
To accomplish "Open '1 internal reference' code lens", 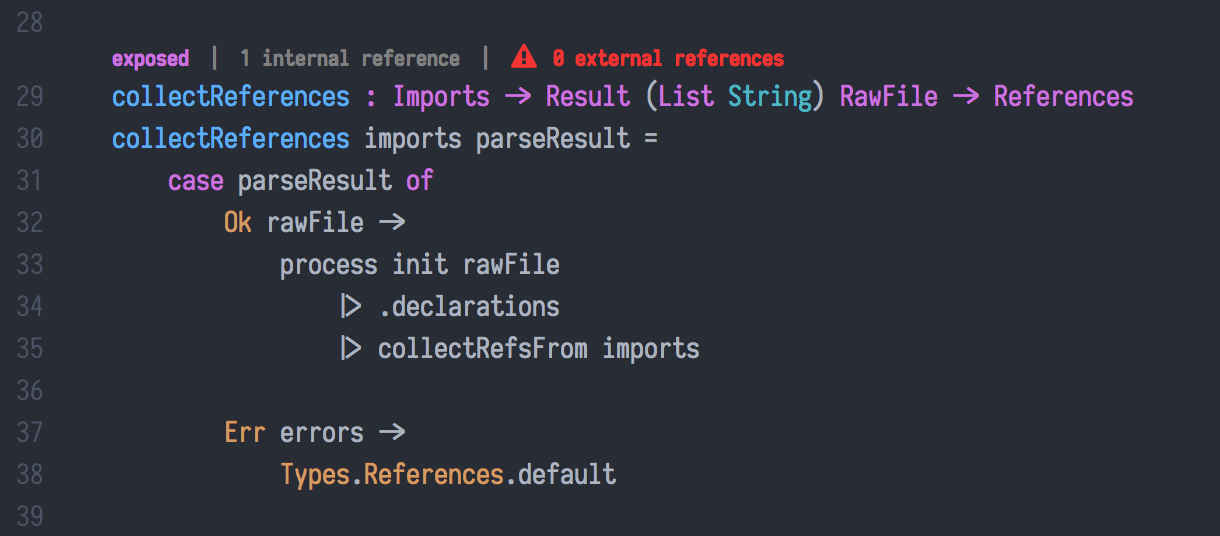I will (350, 59).
